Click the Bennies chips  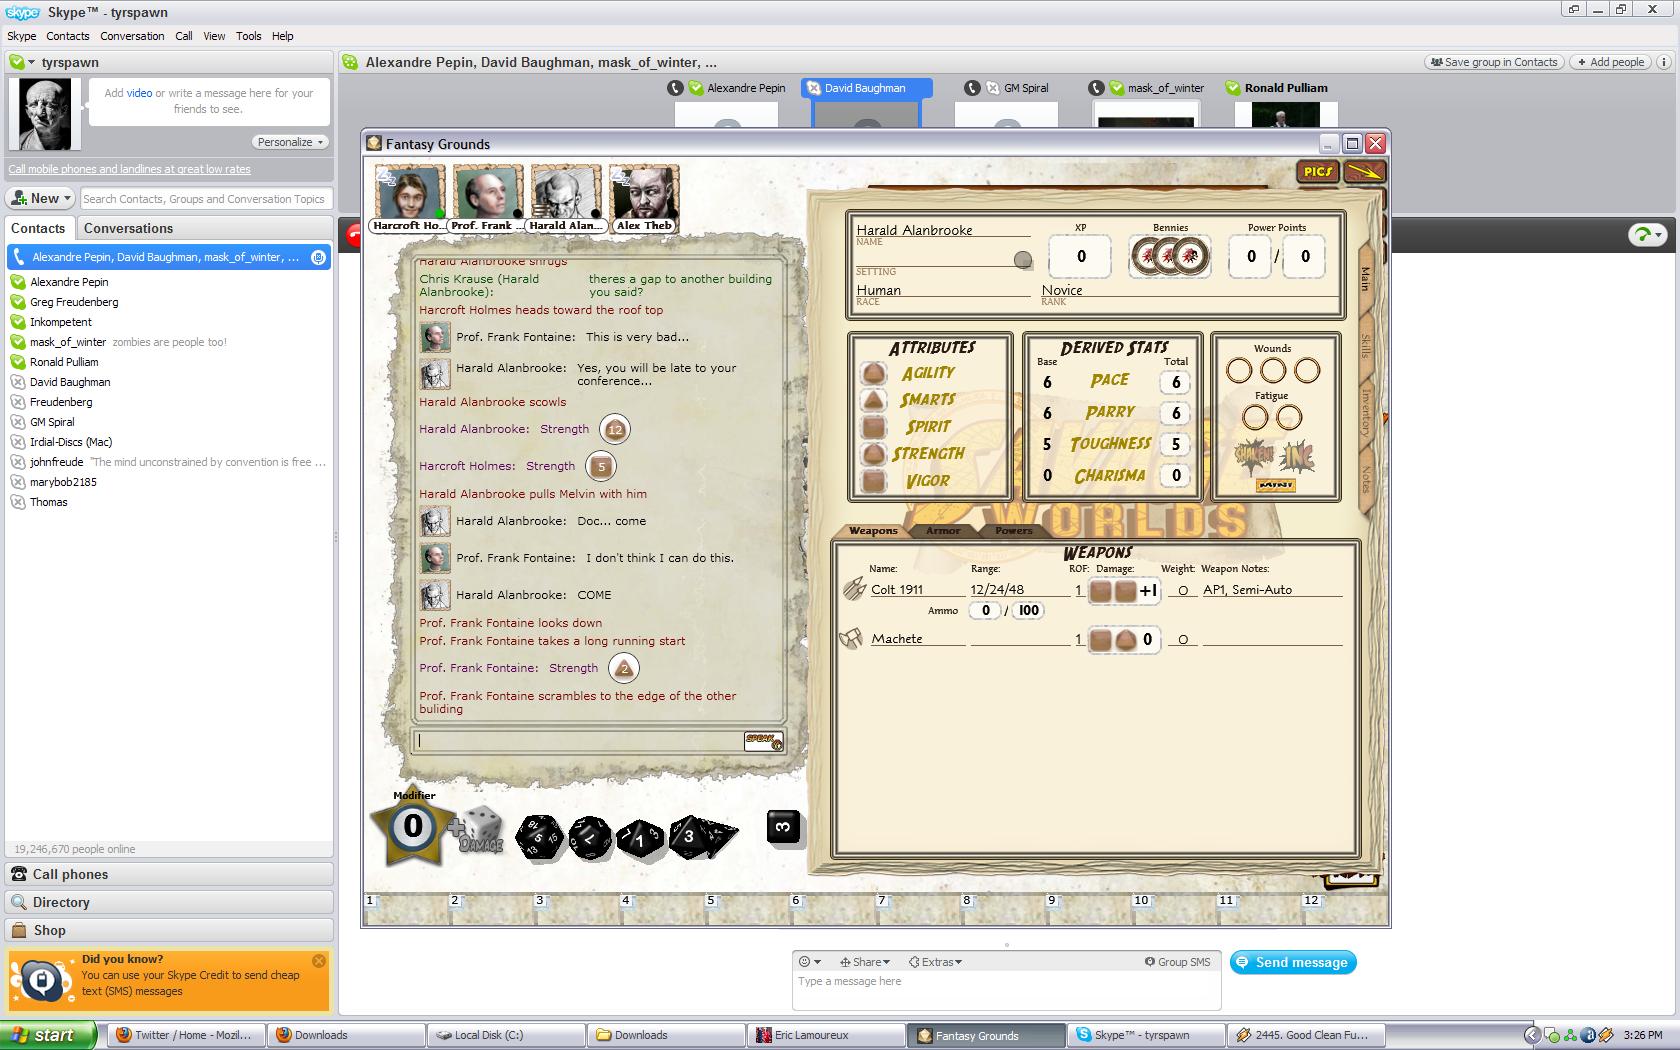pyautogui.click(x=1169, y=256)
